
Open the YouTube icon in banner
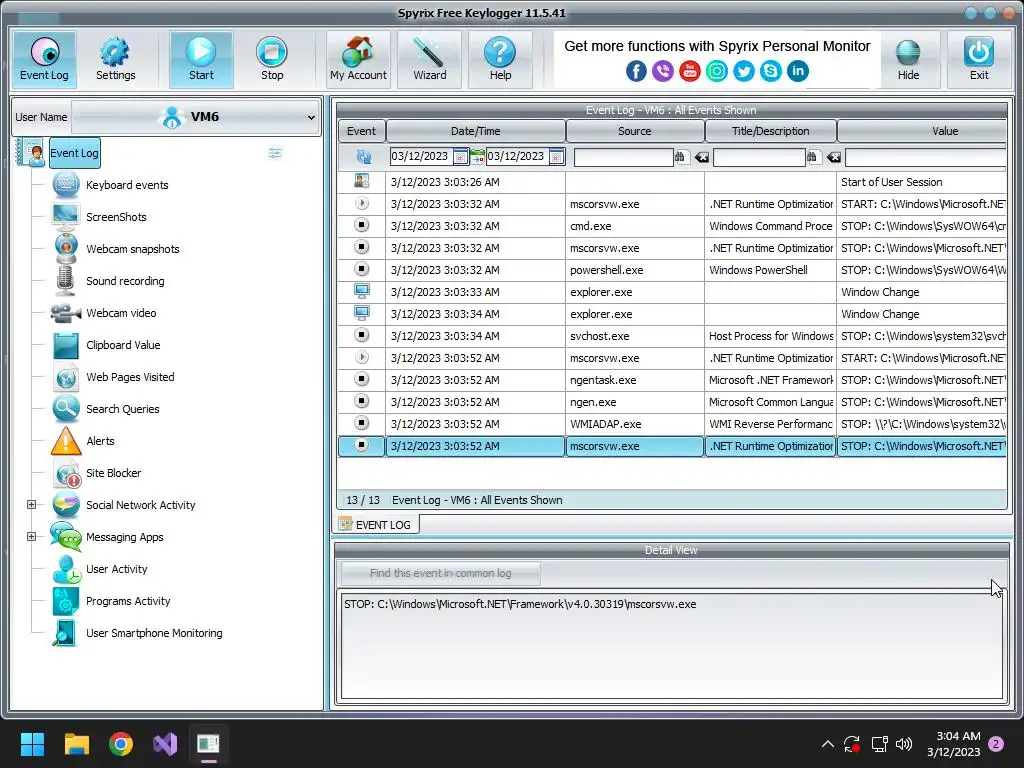coord(690,71)
